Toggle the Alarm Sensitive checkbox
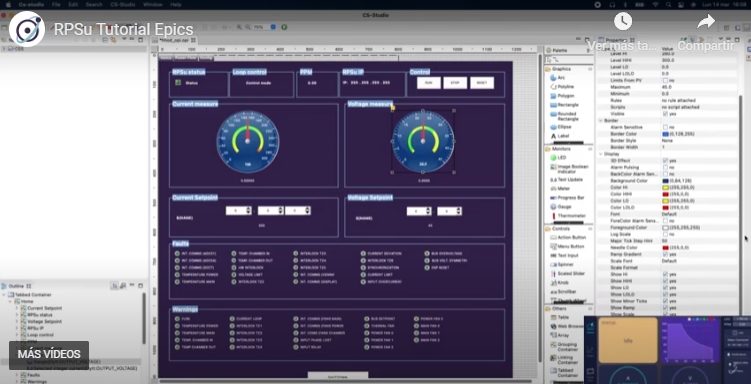 [x=665, y=127]
